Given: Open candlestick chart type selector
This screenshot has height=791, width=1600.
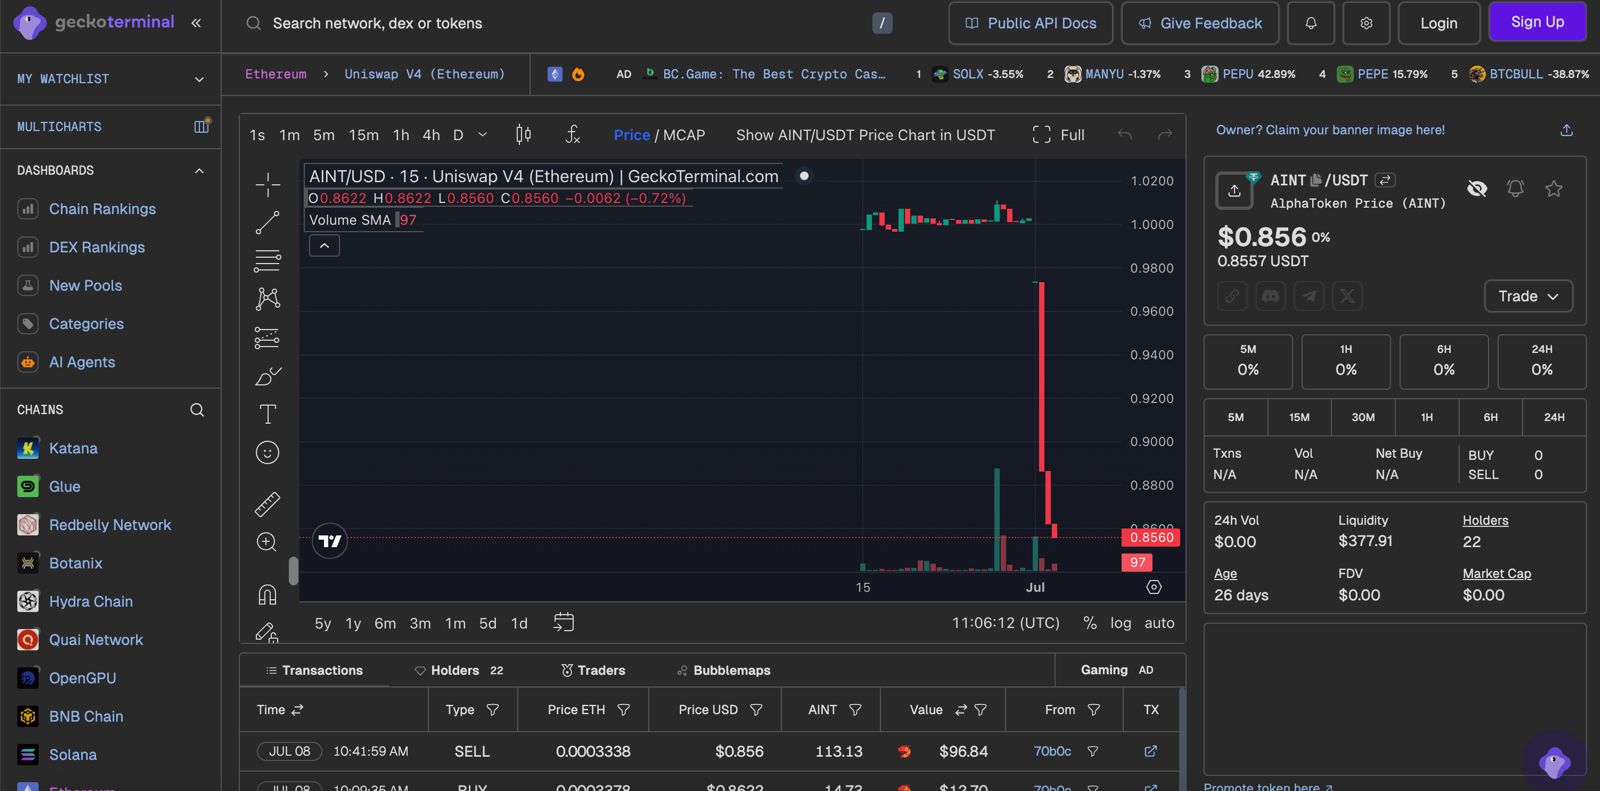Looking at the screenshot, I should (x=523, y=134).
